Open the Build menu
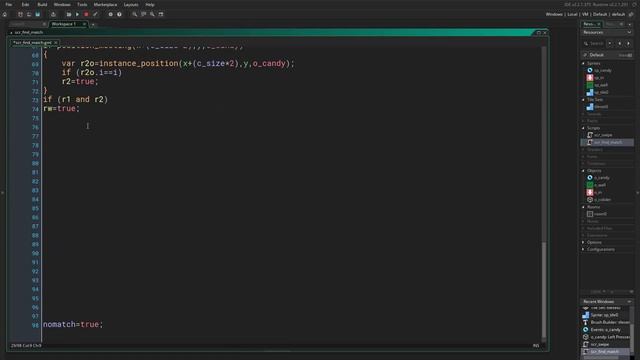 [x=42, y=4]
